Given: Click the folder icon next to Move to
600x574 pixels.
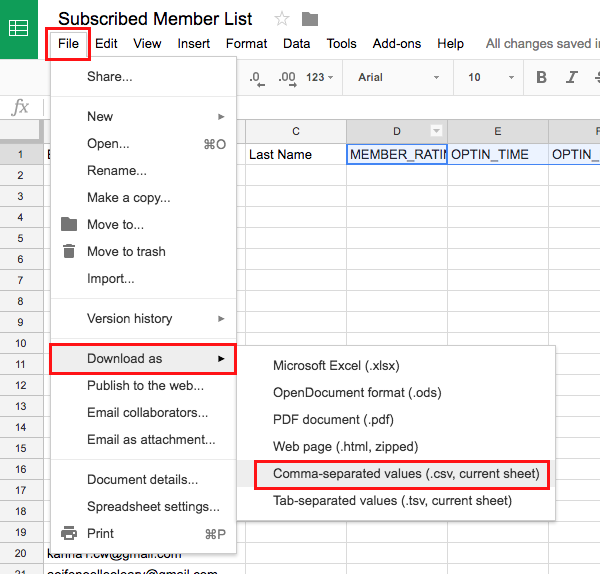Looking at the screenshot, I should (69, 224).
